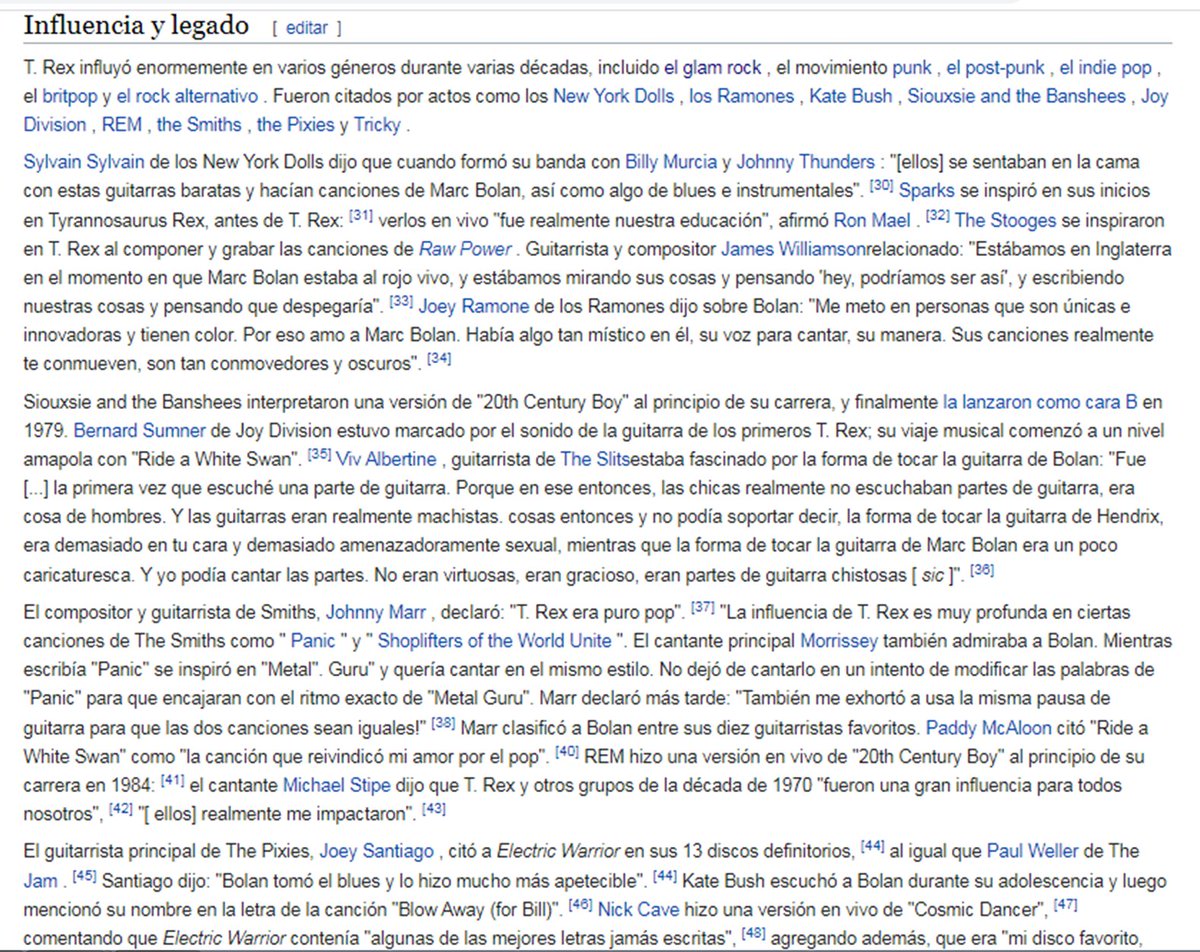The image size is (1200, 952).
Task: Open 'Siouxsie and the Banshees' link
Action: point(1017,97)
